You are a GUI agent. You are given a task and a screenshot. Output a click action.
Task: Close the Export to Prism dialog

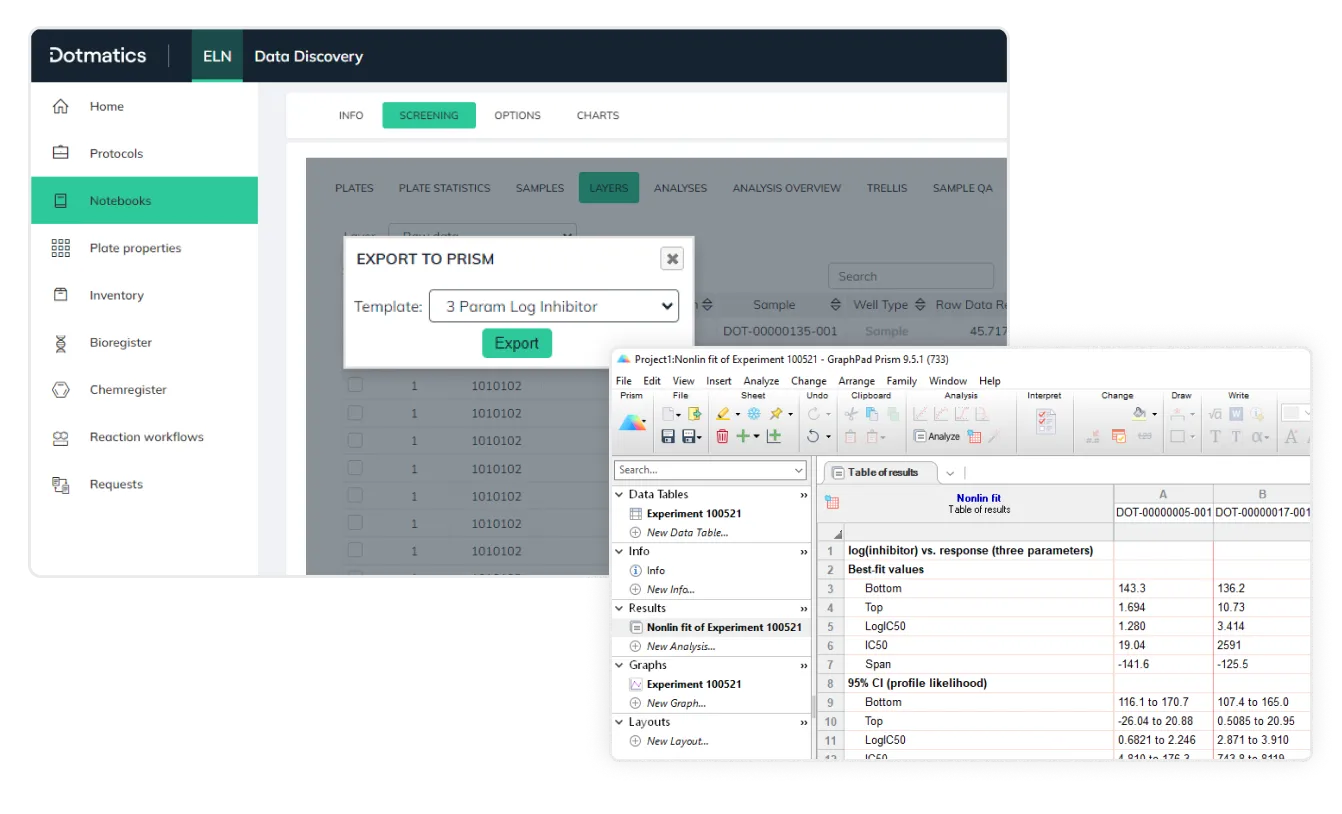point(673,259)
